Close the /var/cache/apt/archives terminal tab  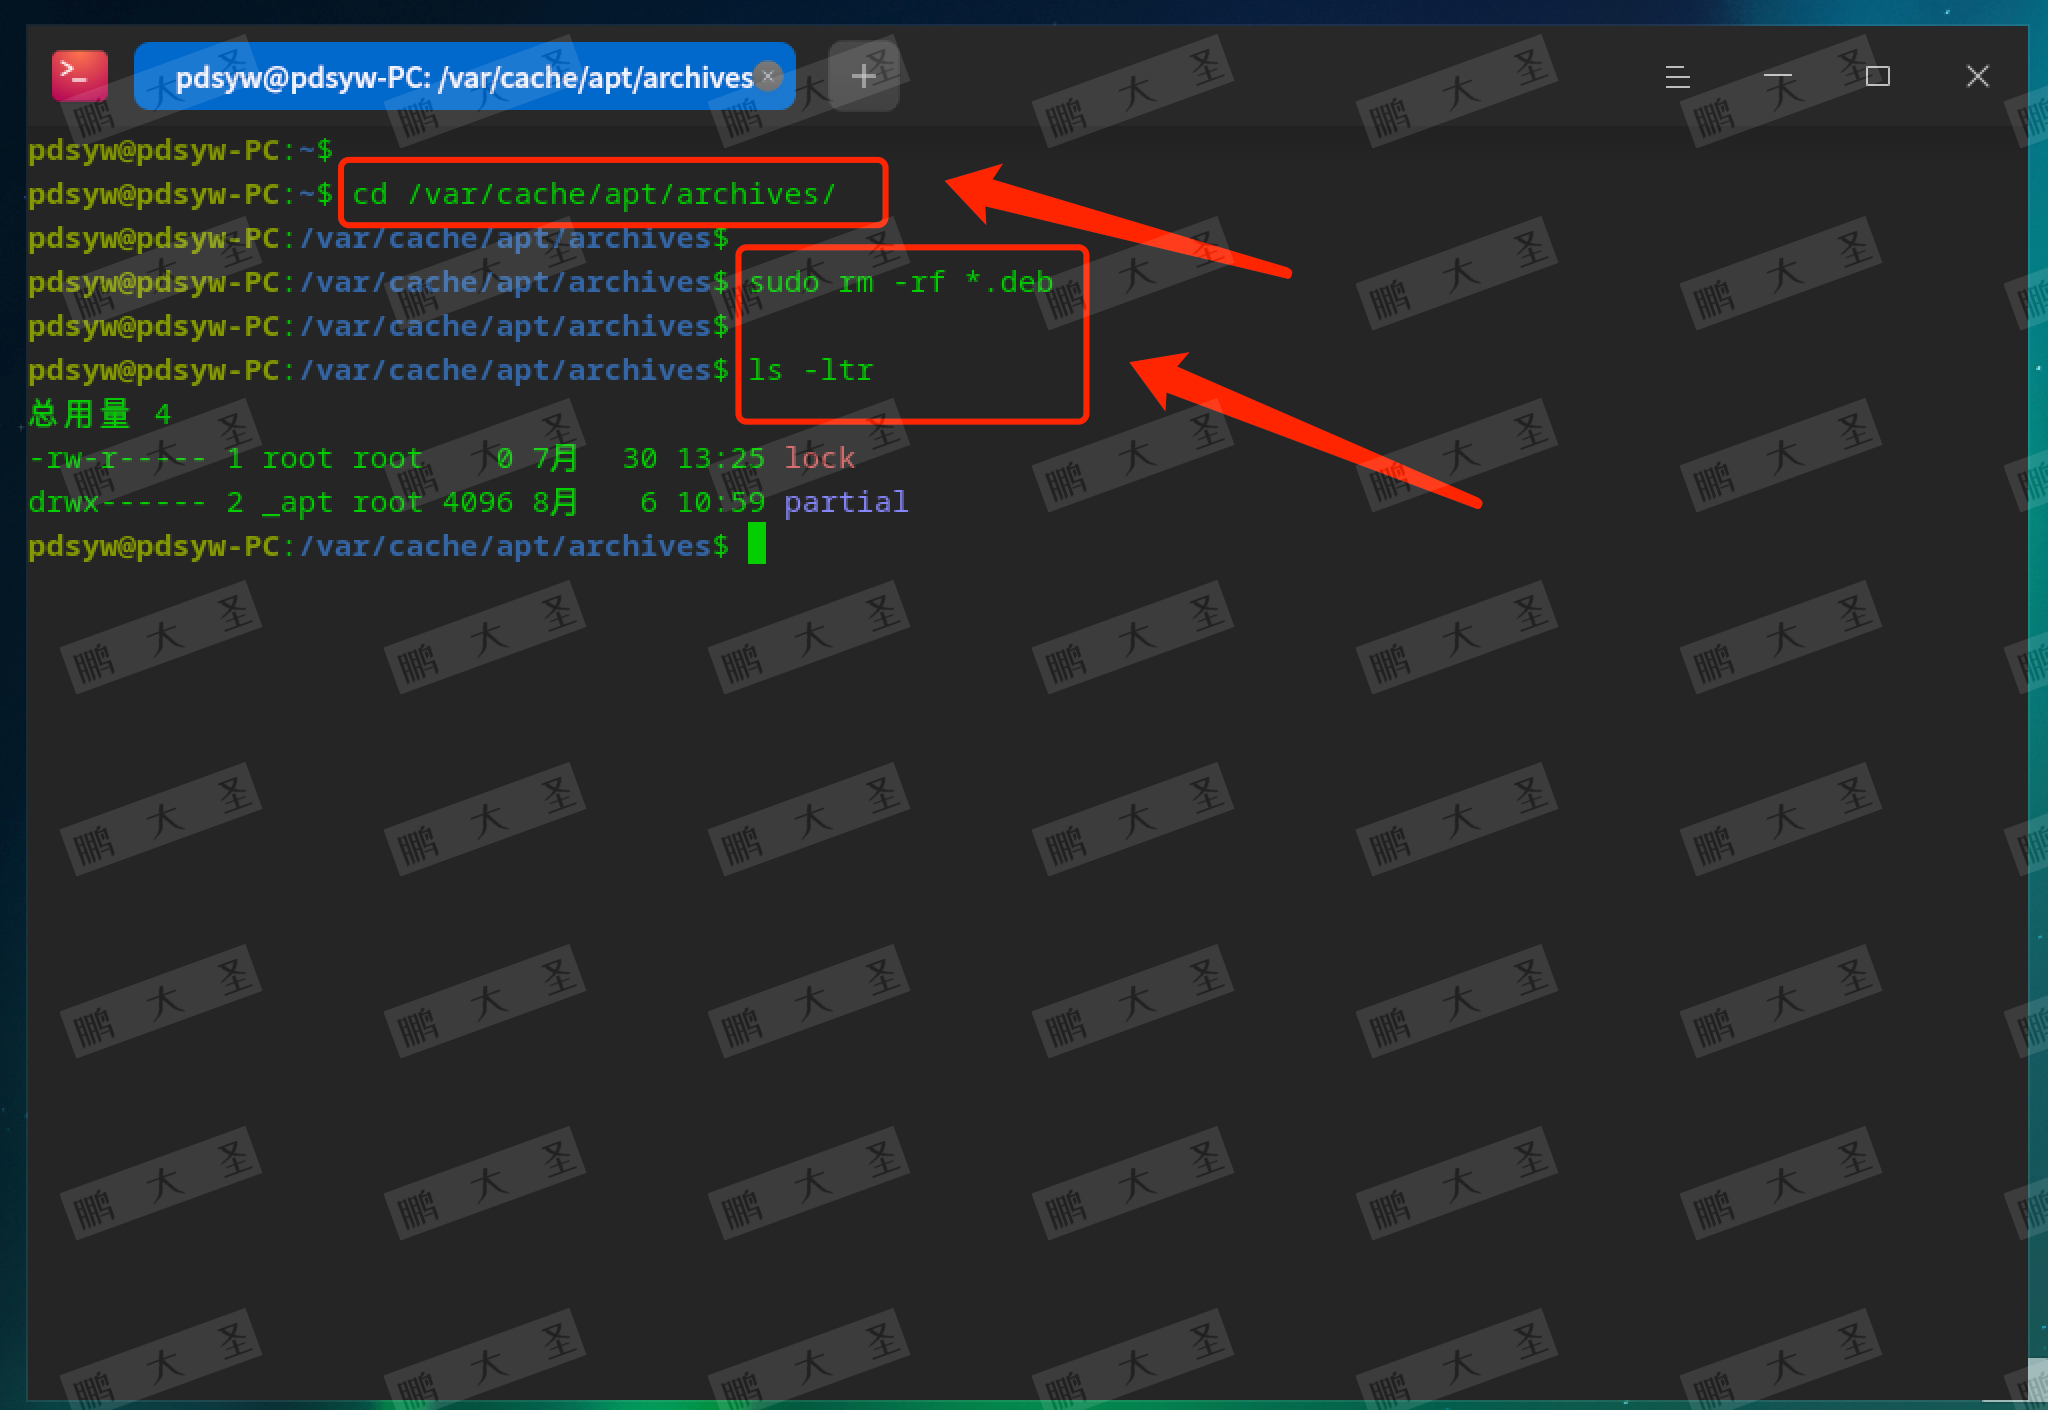click(768, 76)
